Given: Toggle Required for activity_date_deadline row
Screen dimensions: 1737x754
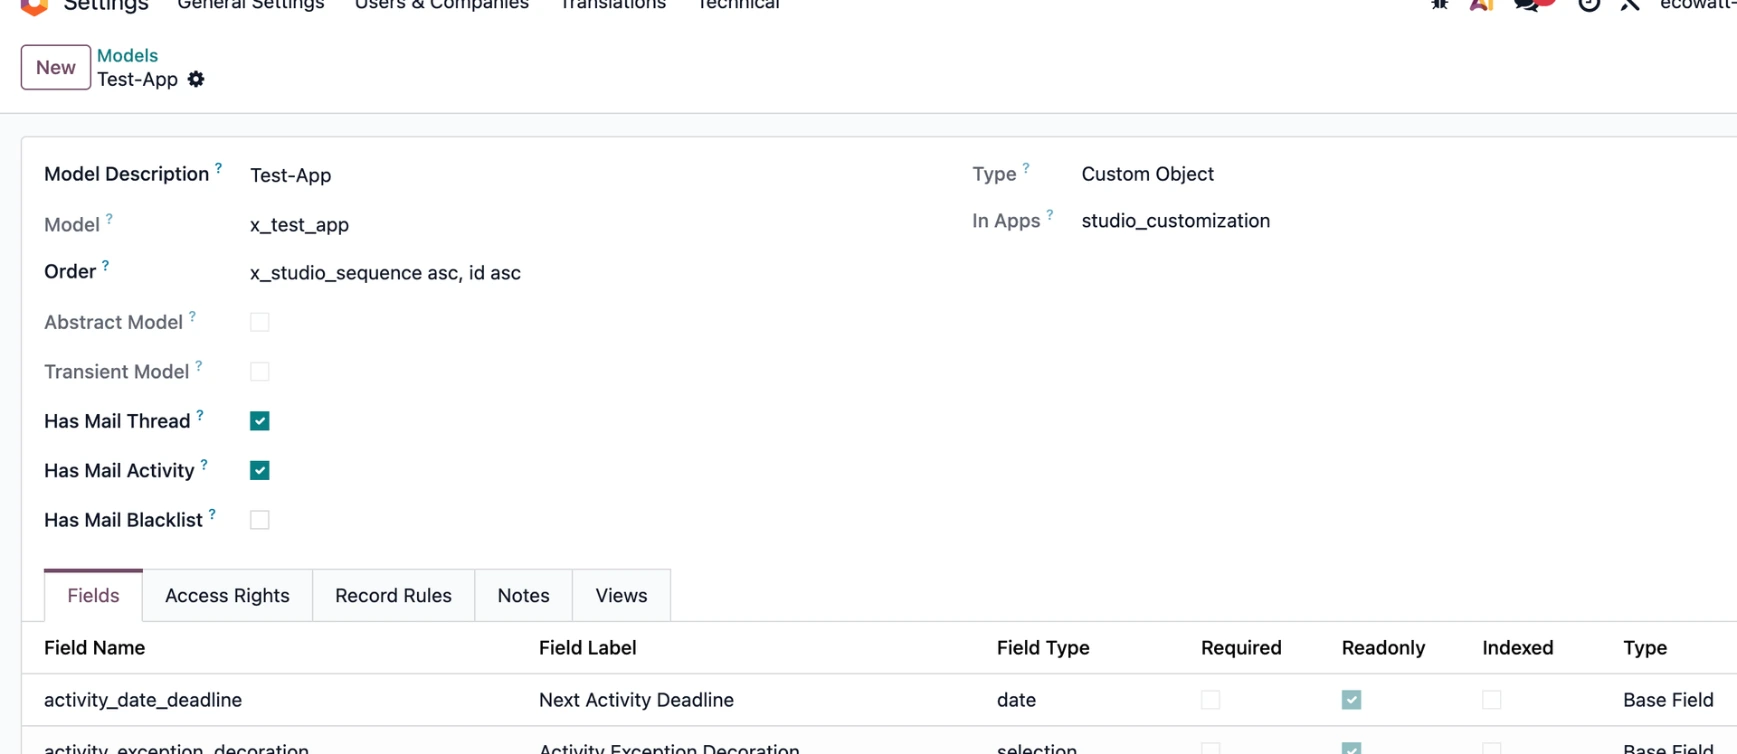Looking at the screenshot, I should pyautogui.click(x=1211, y=700).
